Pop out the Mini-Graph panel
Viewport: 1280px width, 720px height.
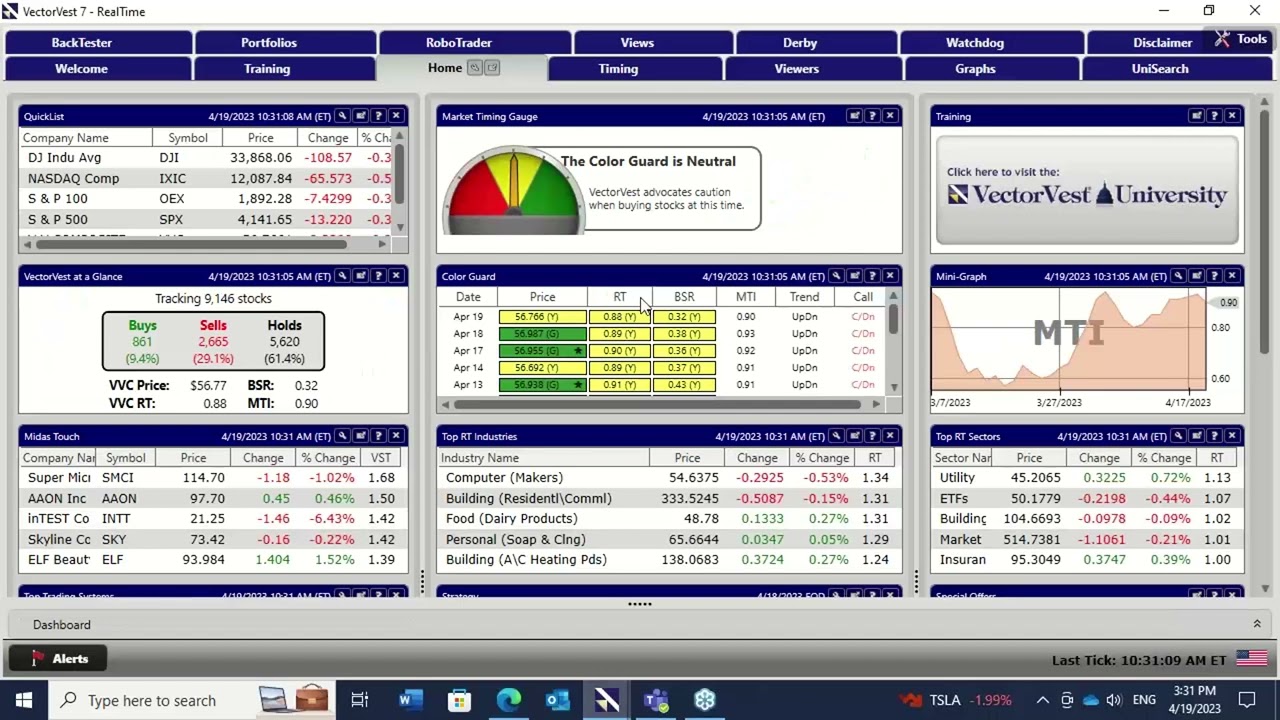point(1196,276)
